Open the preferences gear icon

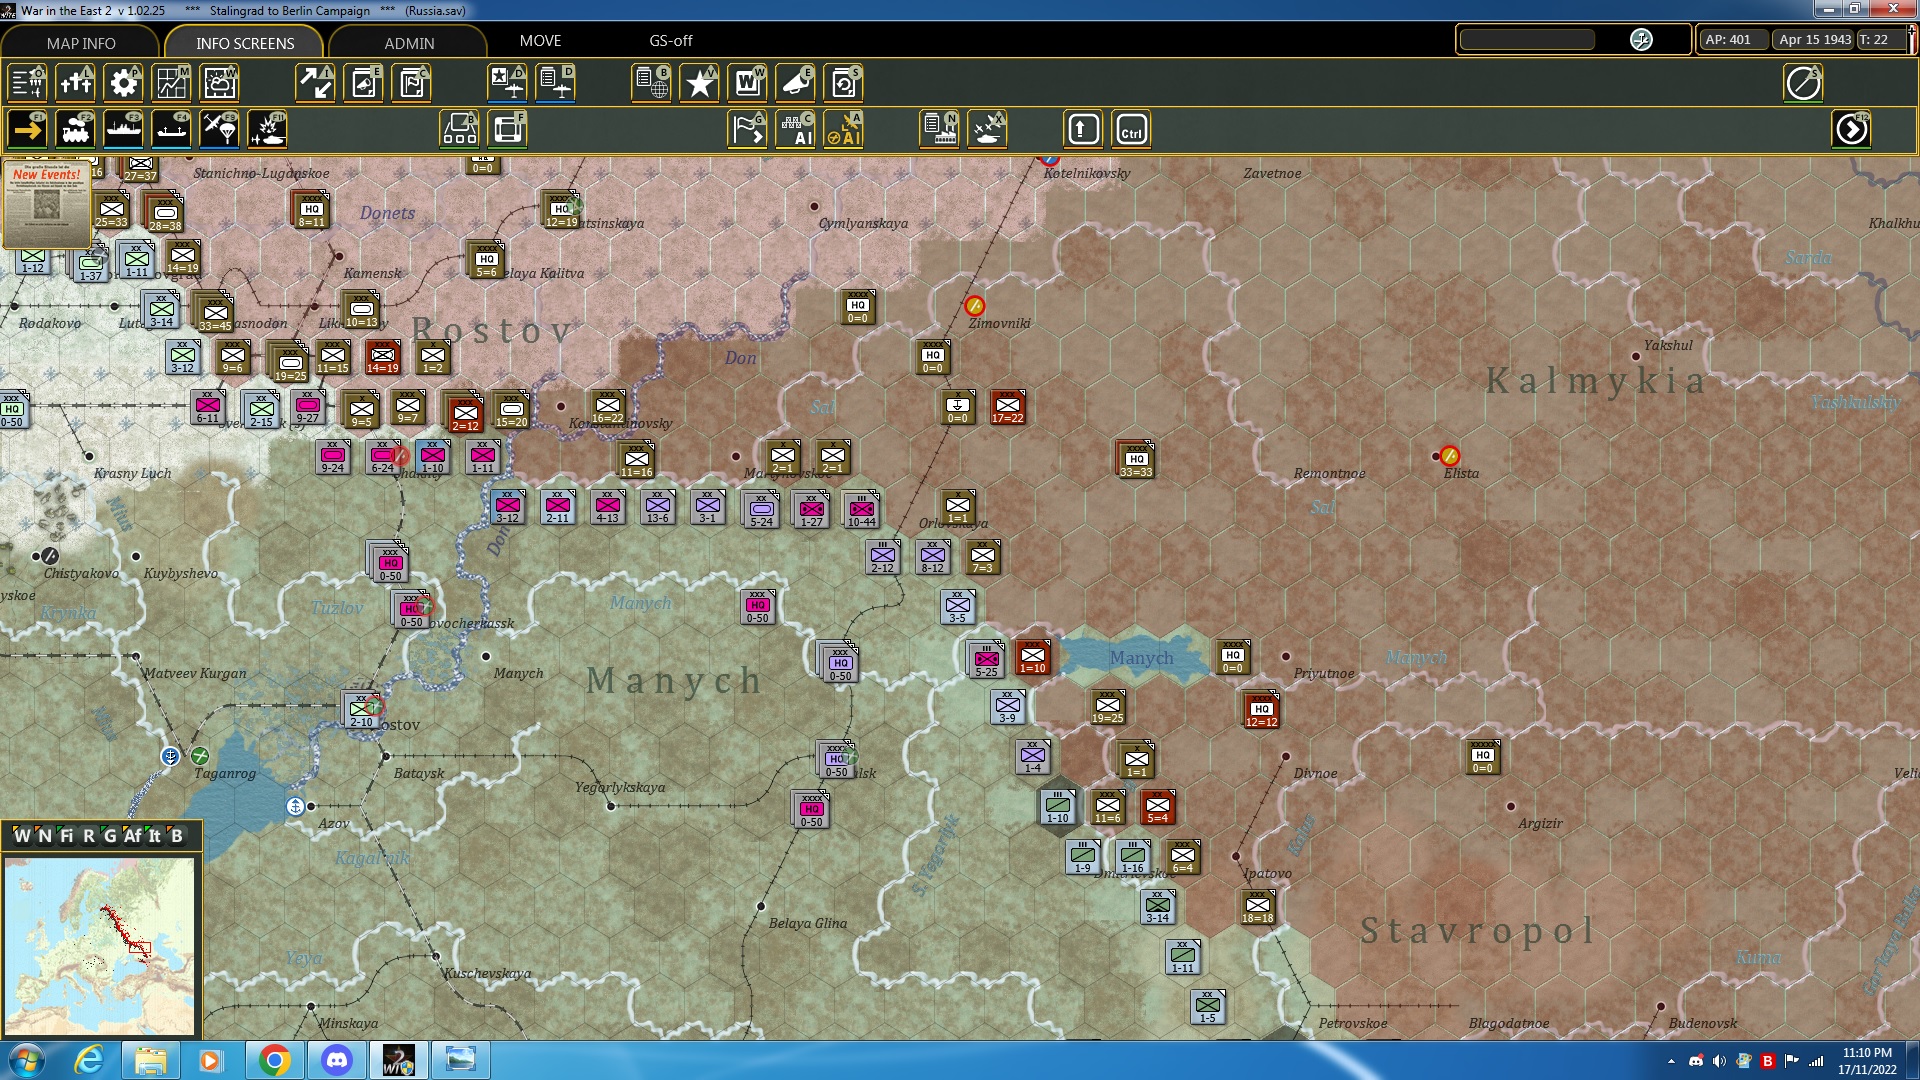tap(123, 83)
